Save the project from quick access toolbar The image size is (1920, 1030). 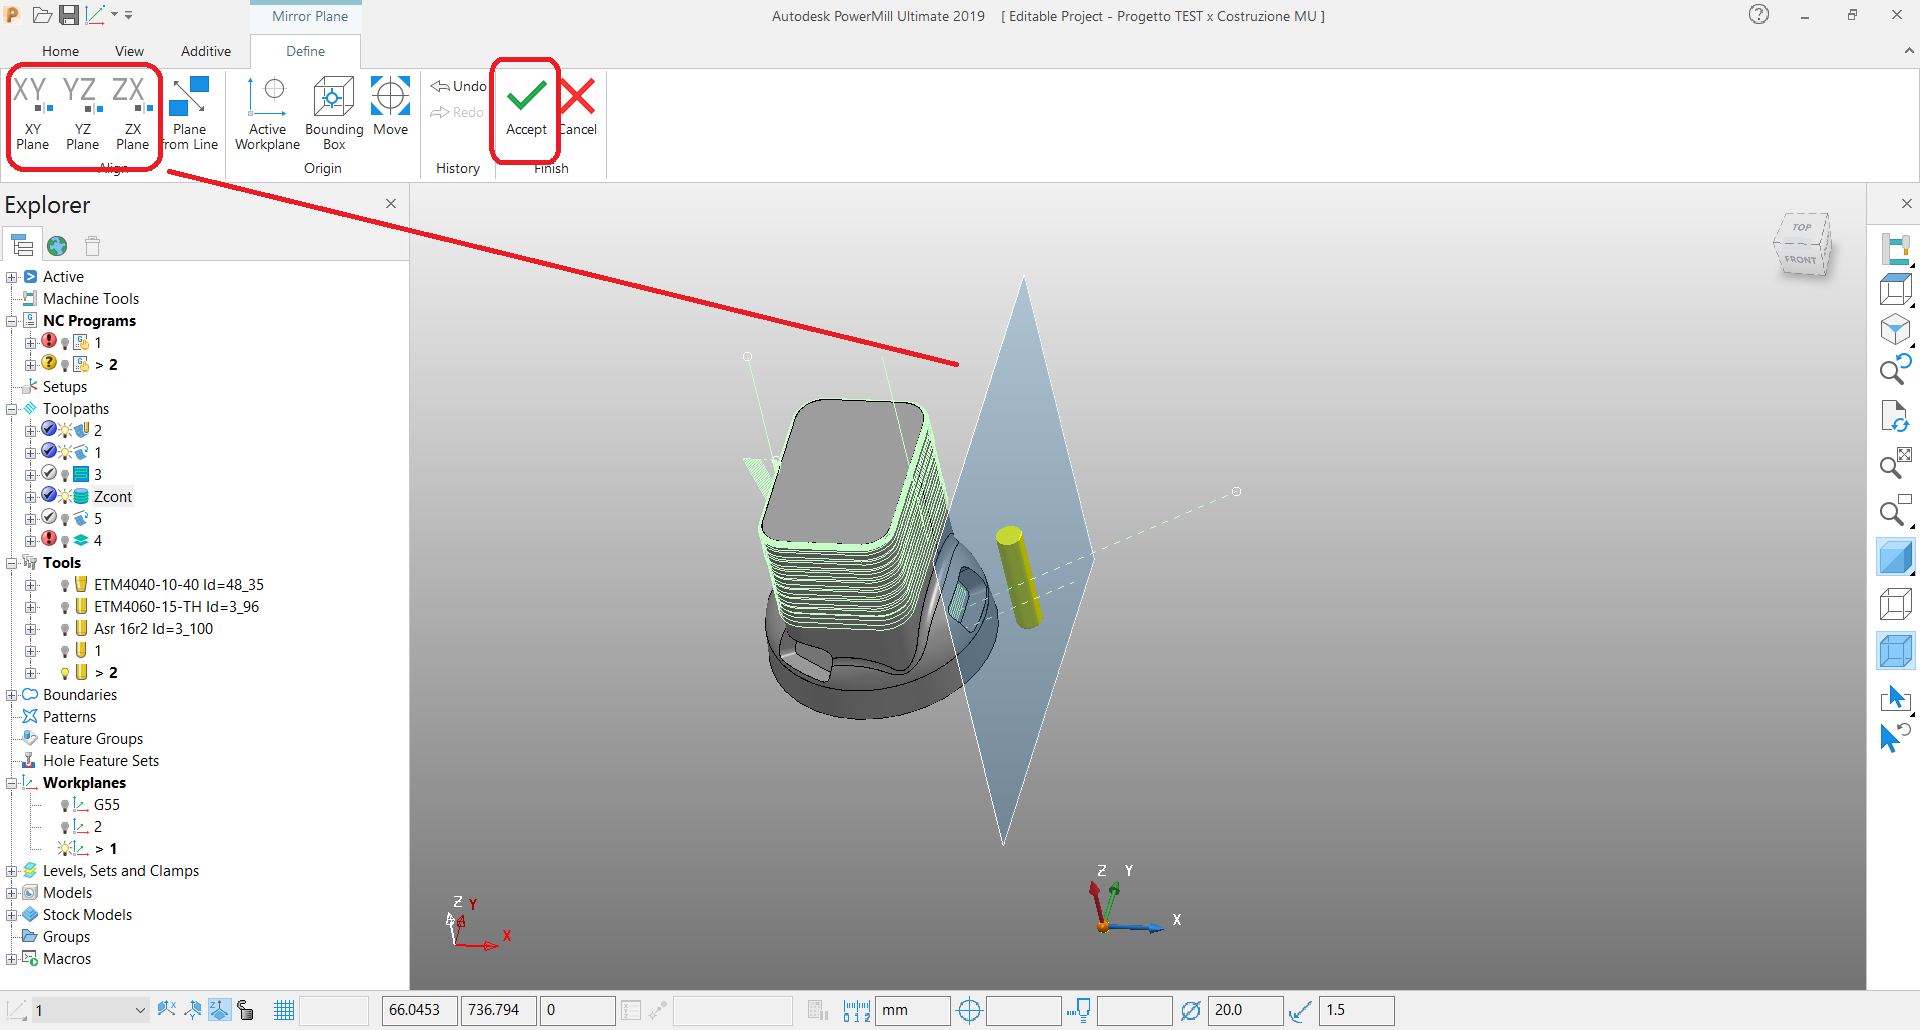(x=69, y=15)
